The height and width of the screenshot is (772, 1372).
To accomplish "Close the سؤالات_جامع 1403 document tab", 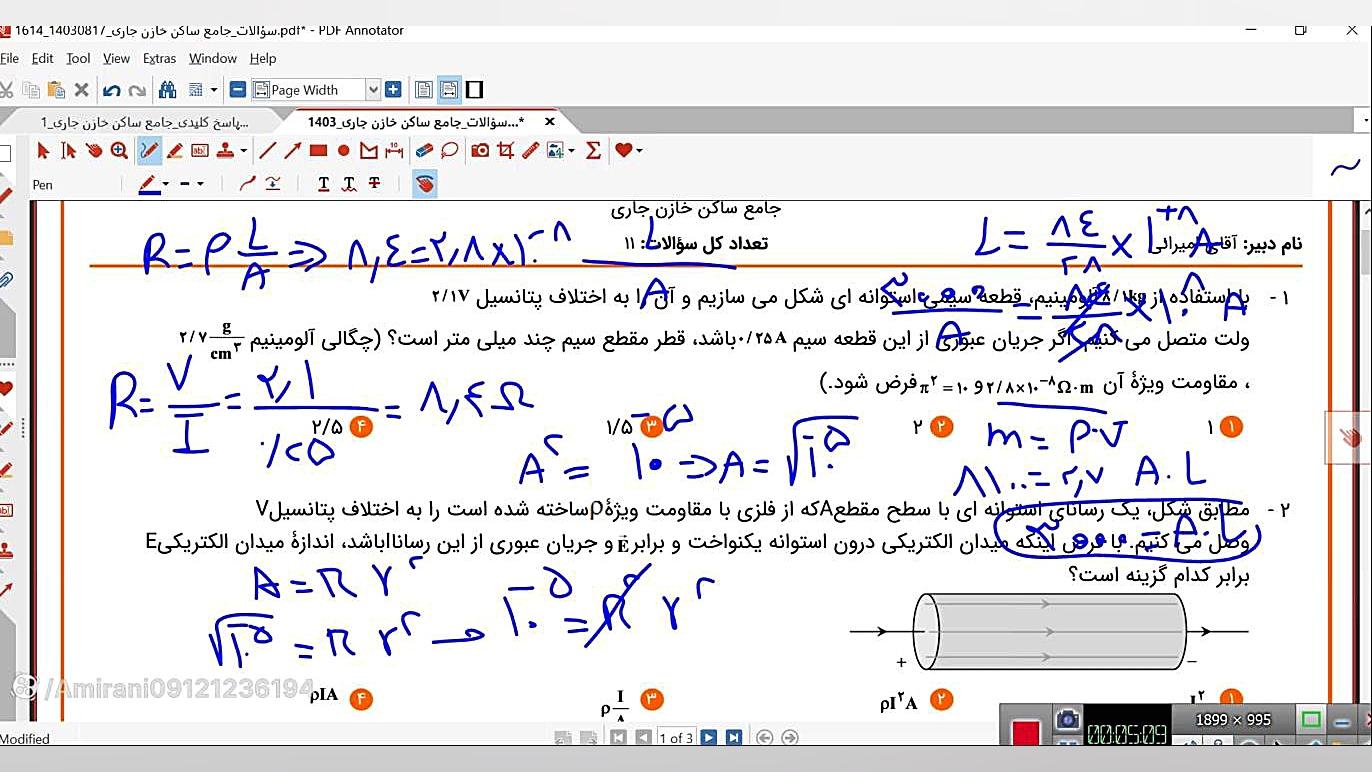I will tap(549, 122).
